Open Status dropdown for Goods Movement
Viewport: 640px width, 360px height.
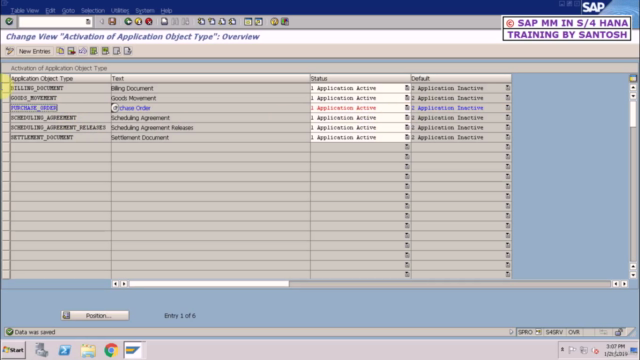point(407,98)
